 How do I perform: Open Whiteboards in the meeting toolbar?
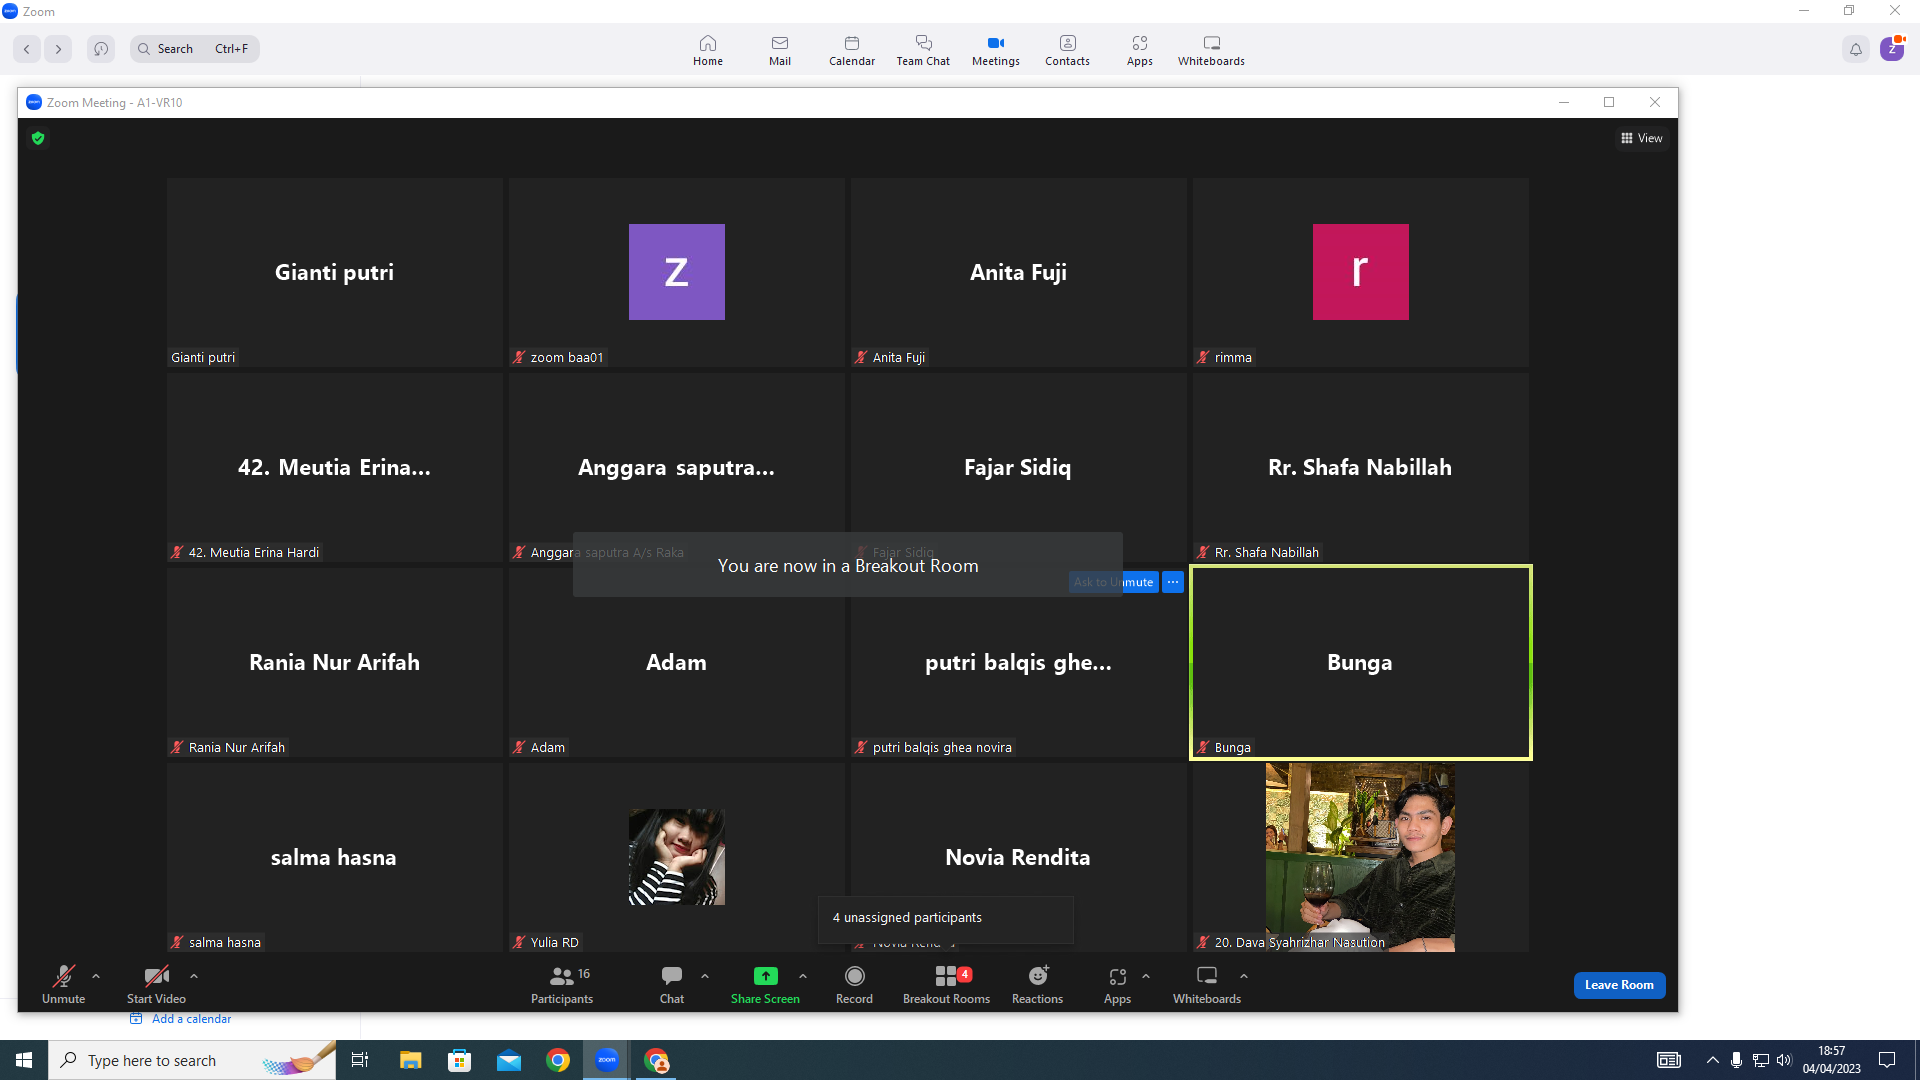click(x=1207, y=984)
